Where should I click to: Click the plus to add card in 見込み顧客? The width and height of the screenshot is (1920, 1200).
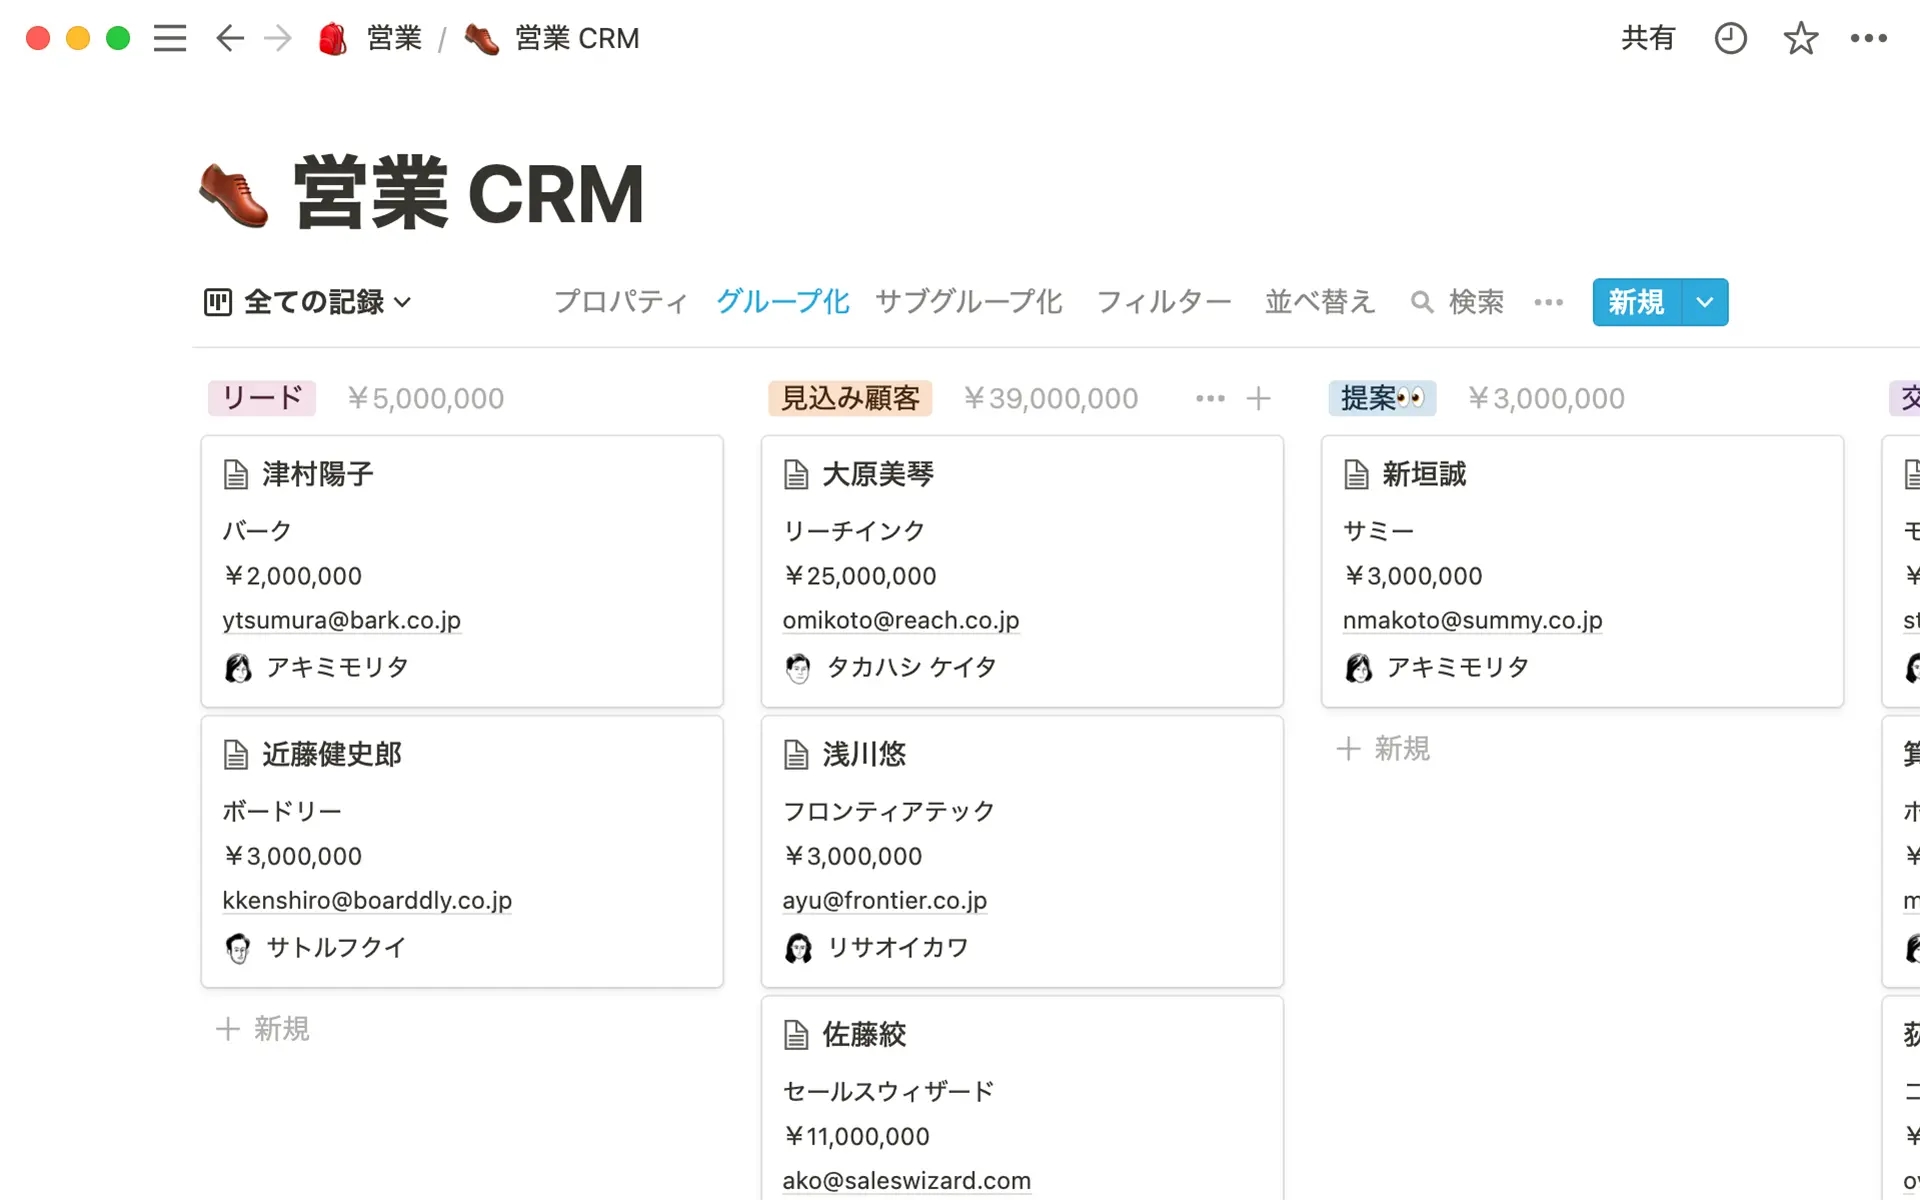click(x=1258, y=398)
